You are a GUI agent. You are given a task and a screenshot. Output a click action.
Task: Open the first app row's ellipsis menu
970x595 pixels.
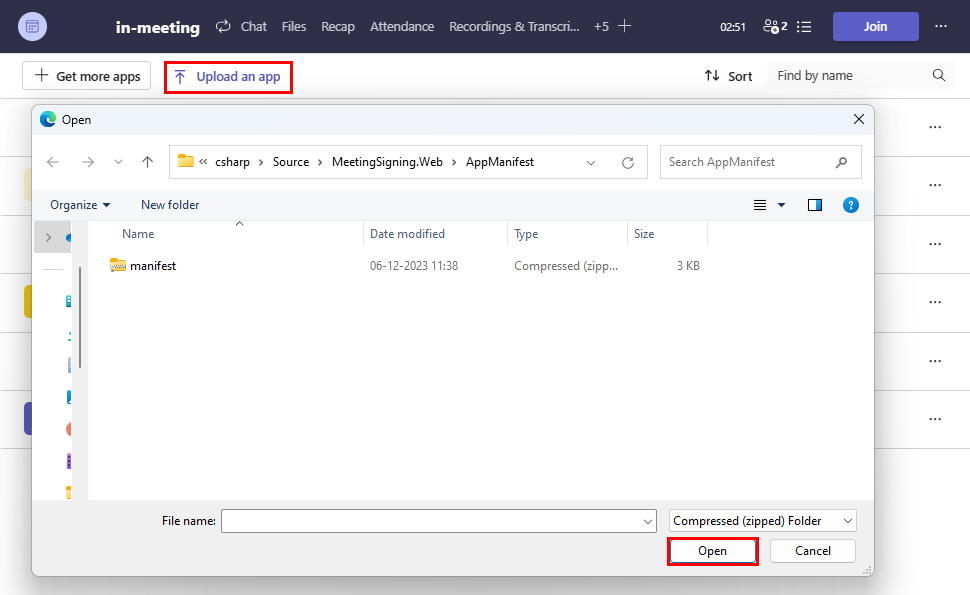click(935, 127)
